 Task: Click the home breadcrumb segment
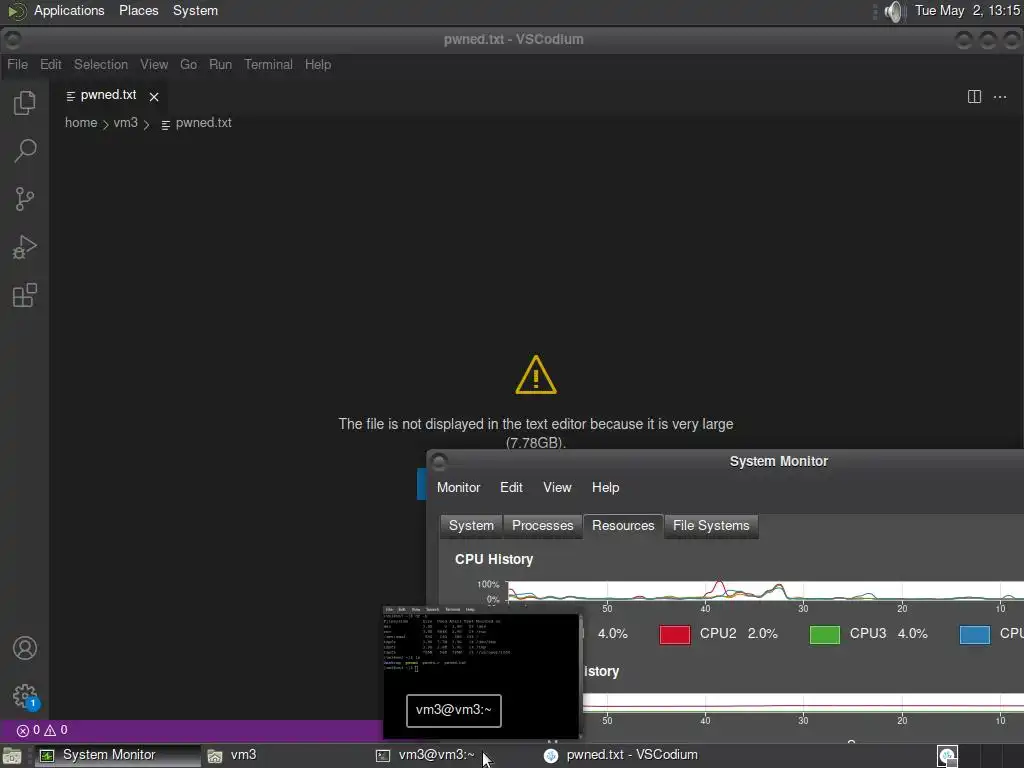[81, 123]
